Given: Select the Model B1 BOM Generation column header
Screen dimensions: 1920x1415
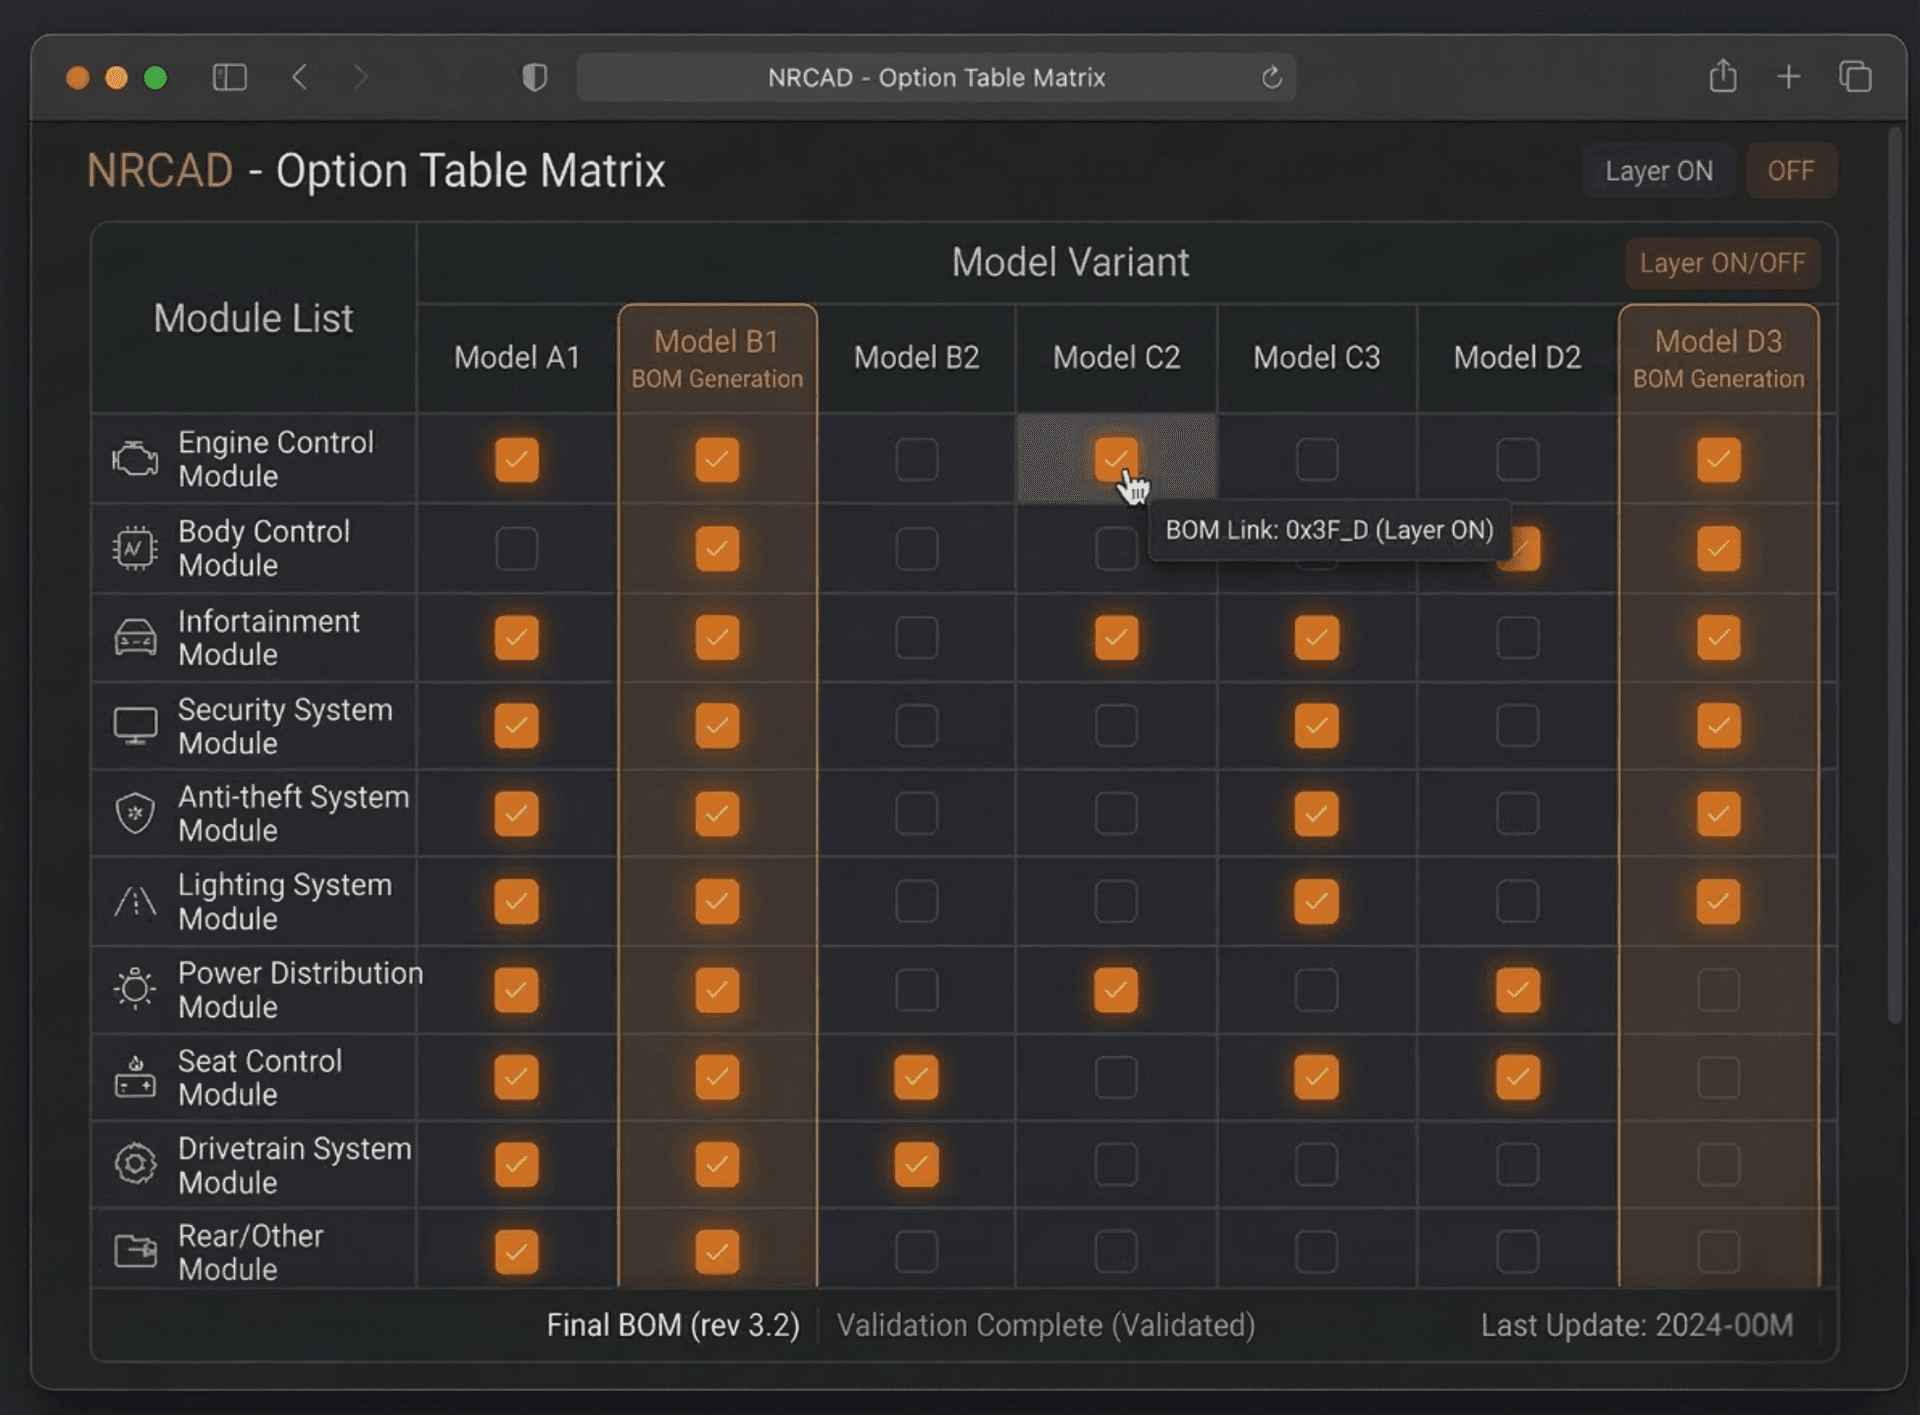Looking at the screenshot, I should (x=717, y=359).
